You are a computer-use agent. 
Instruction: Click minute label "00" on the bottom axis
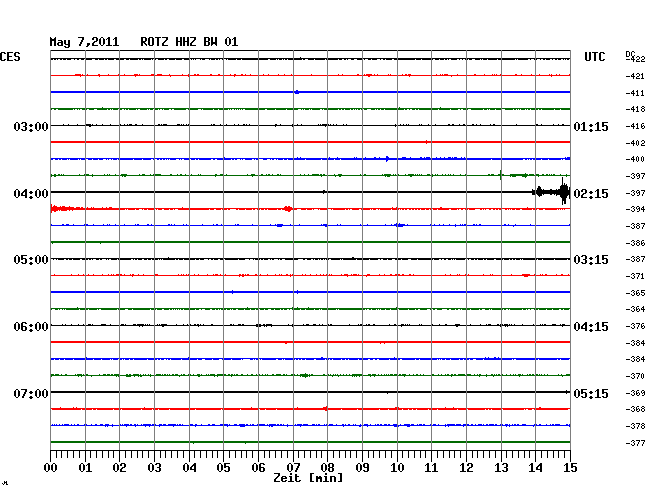(x=51, y=467)
